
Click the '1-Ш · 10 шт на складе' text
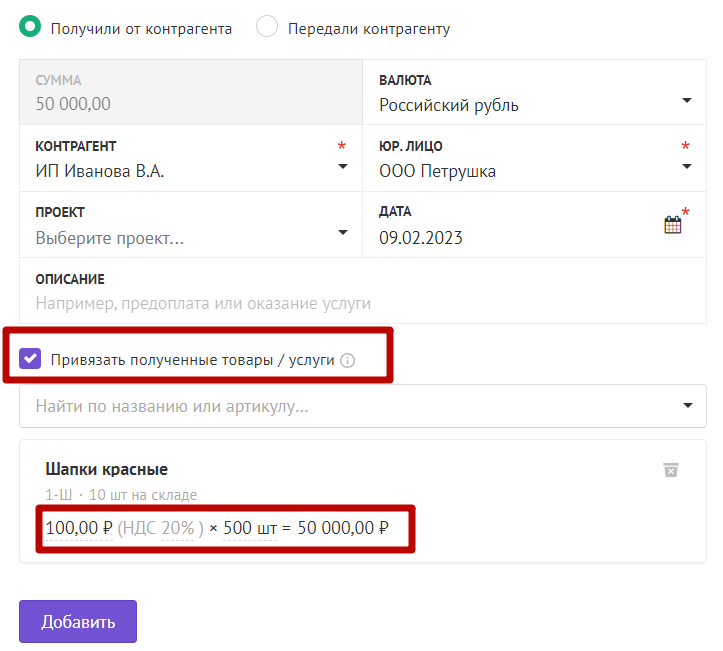tap(121, 495)
